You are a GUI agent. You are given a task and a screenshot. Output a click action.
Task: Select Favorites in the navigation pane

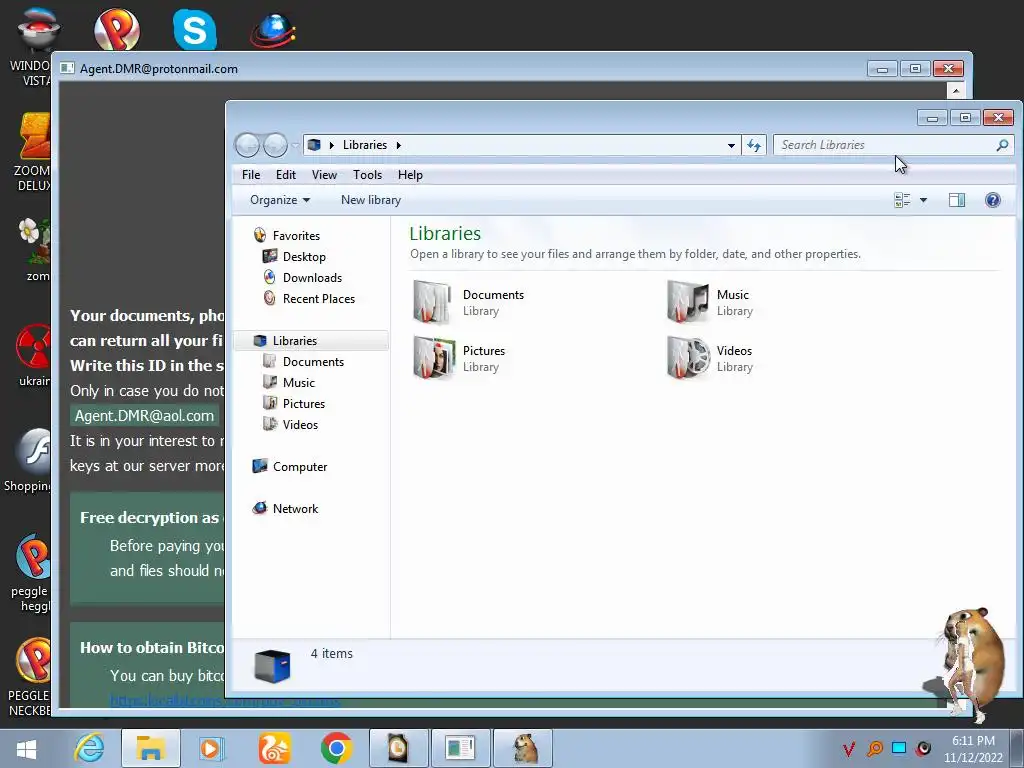coord(296,236)
